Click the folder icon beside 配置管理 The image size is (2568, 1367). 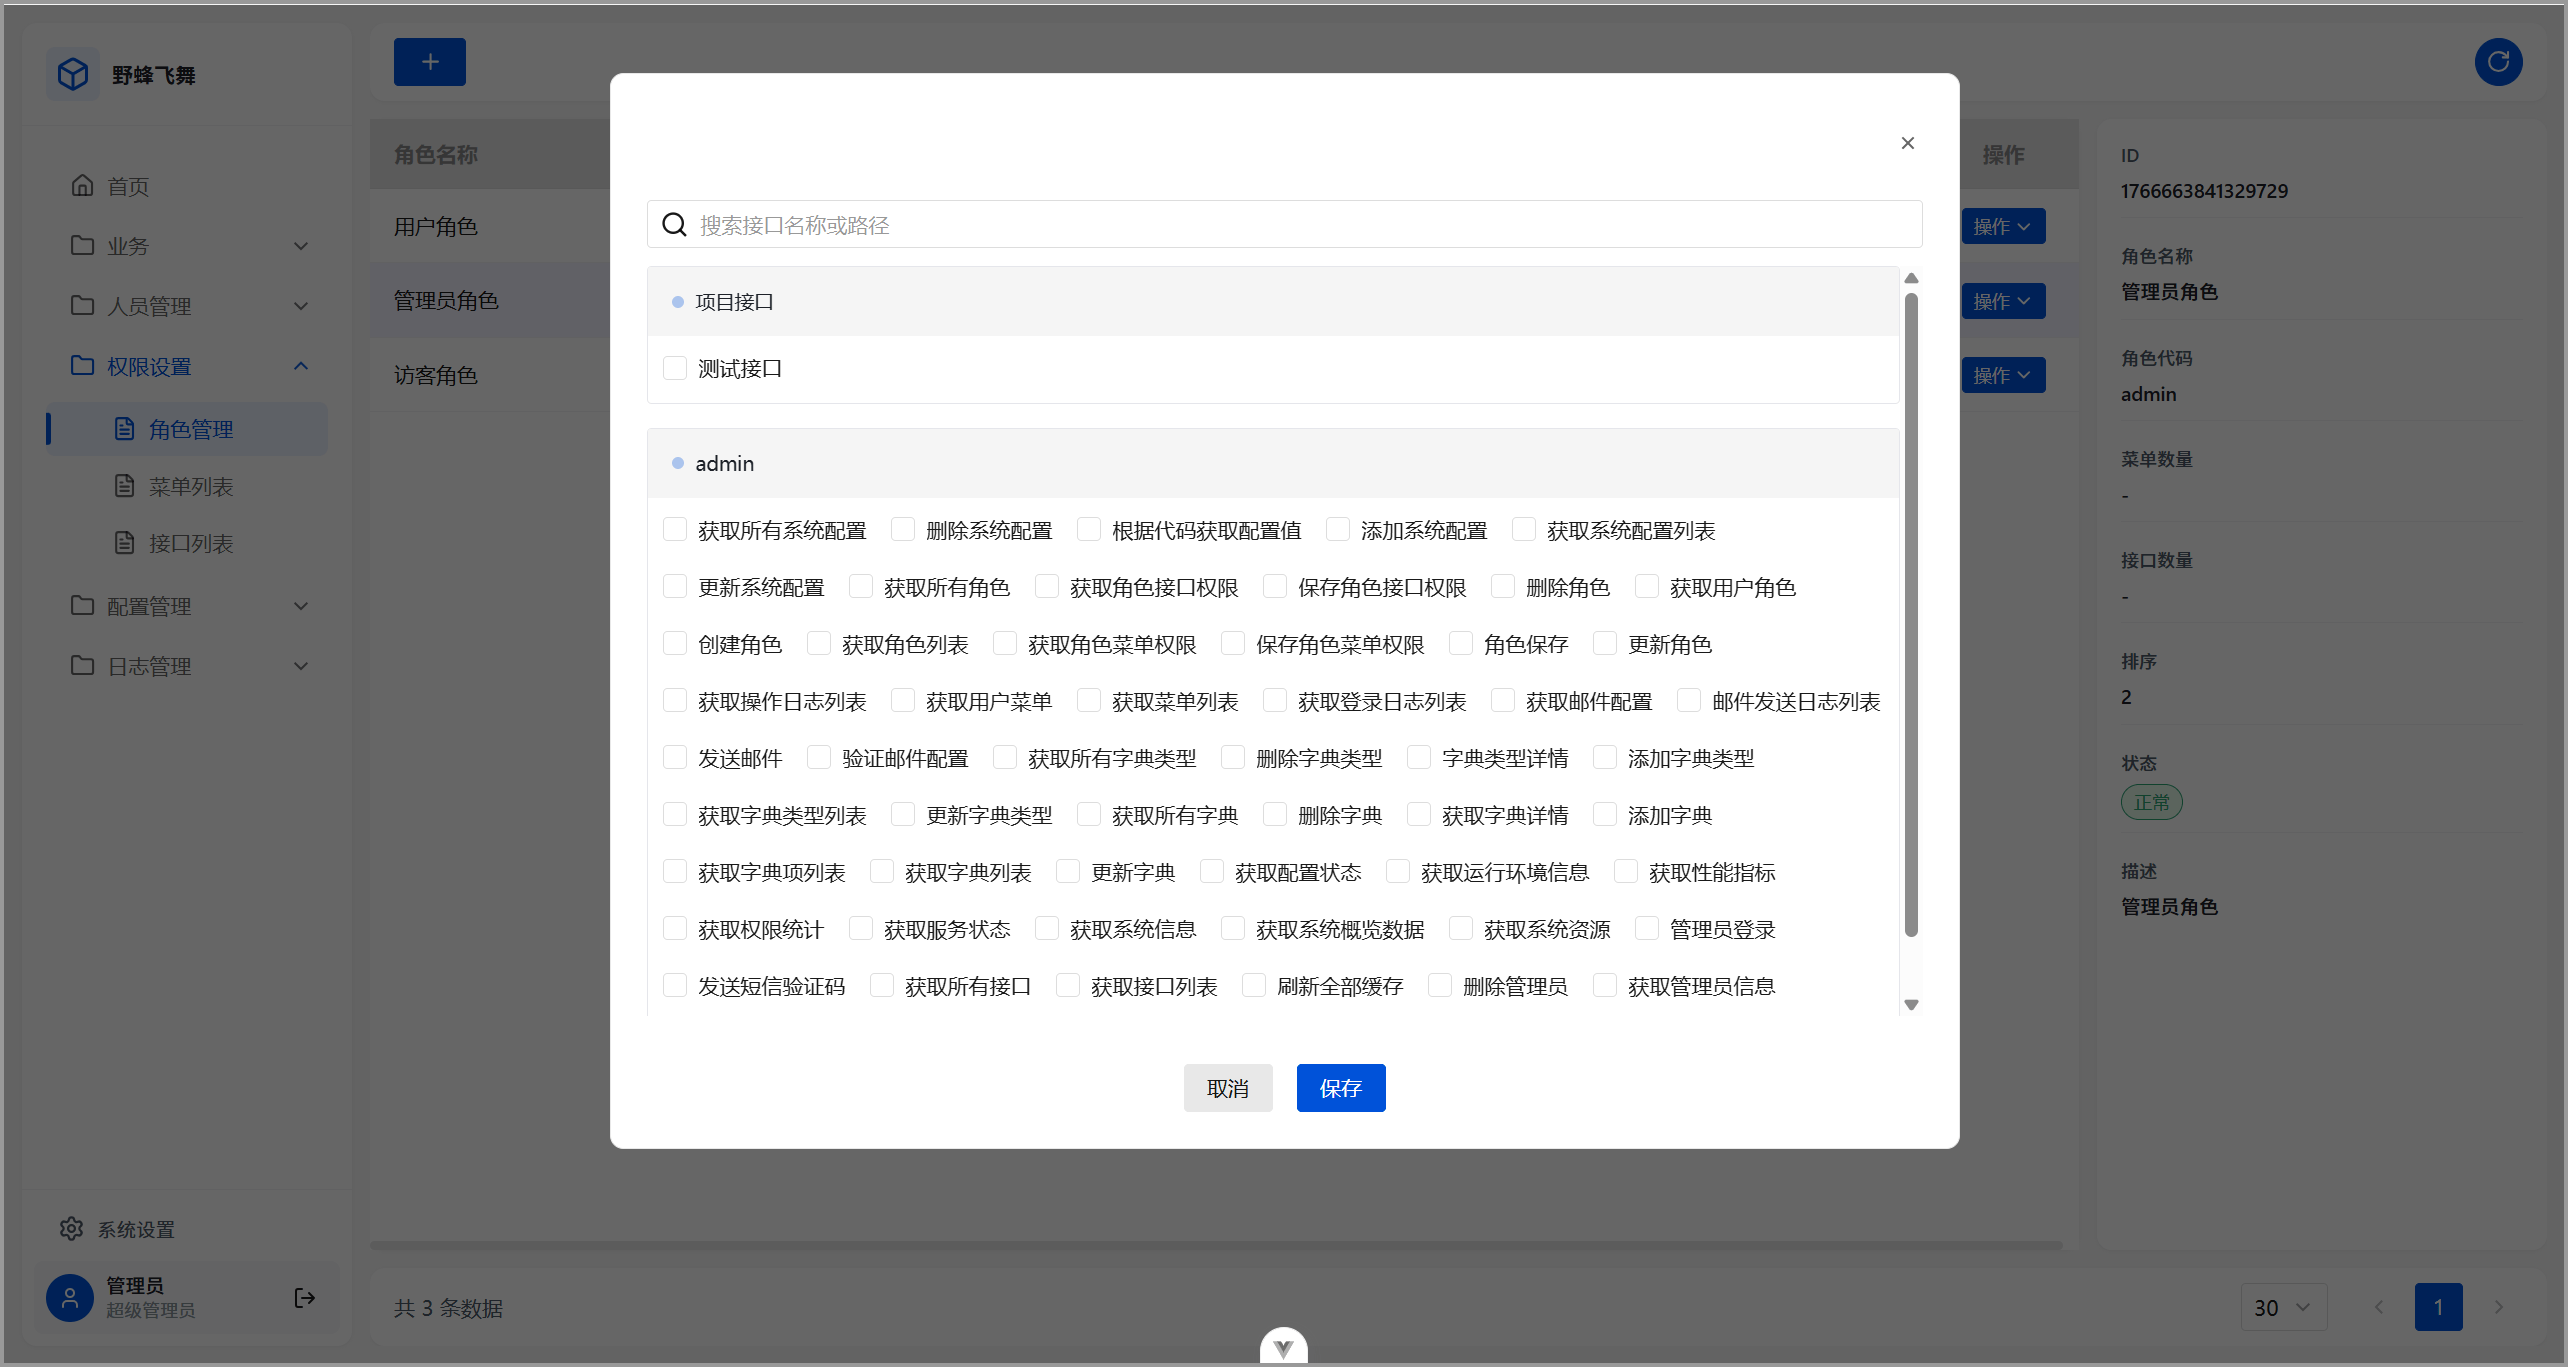pos(83,605)
